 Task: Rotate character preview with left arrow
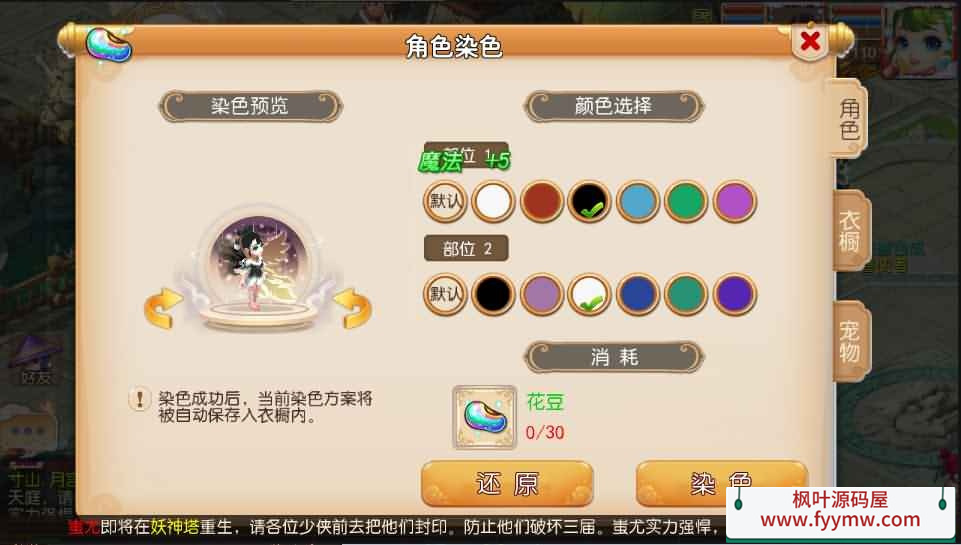tap(163, 308)
